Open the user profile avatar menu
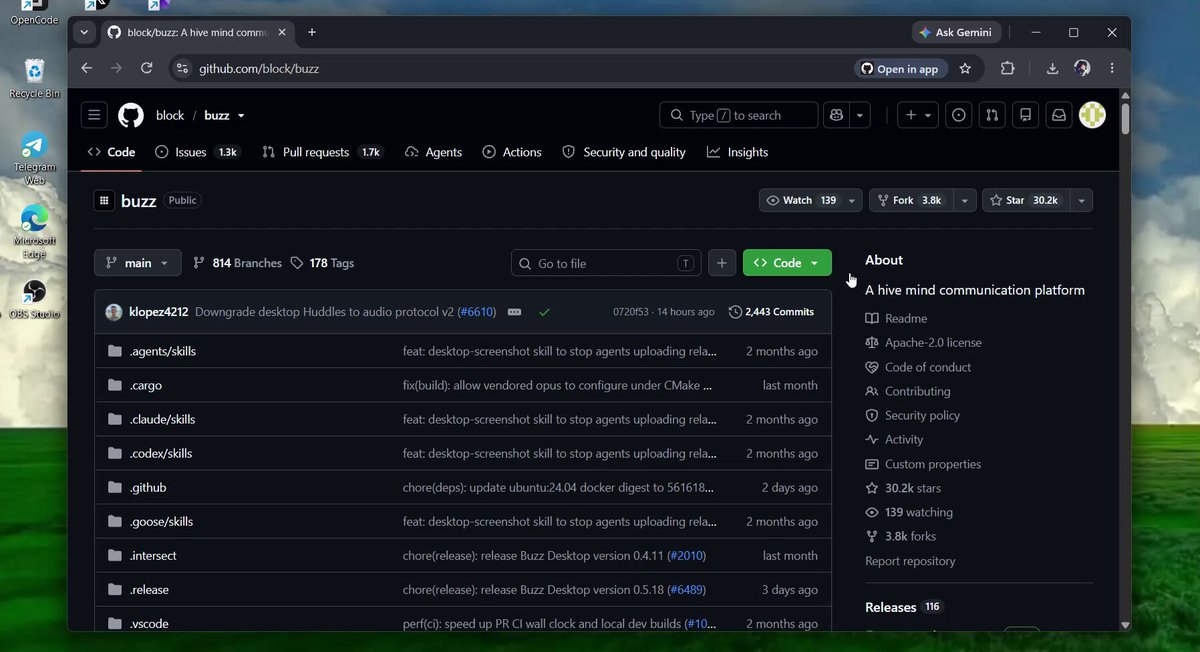Image resolution: width=1200 pixels, height=652 pixels. point(1092,115)
